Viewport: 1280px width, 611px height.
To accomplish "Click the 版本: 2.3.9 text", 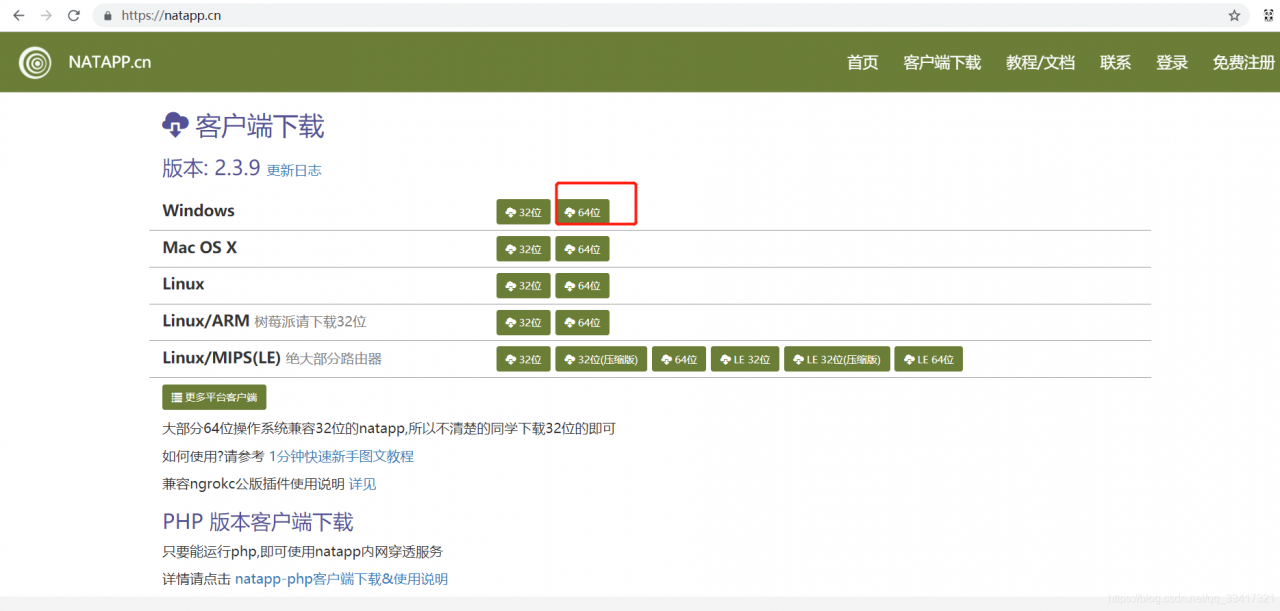I will (211, 168).
